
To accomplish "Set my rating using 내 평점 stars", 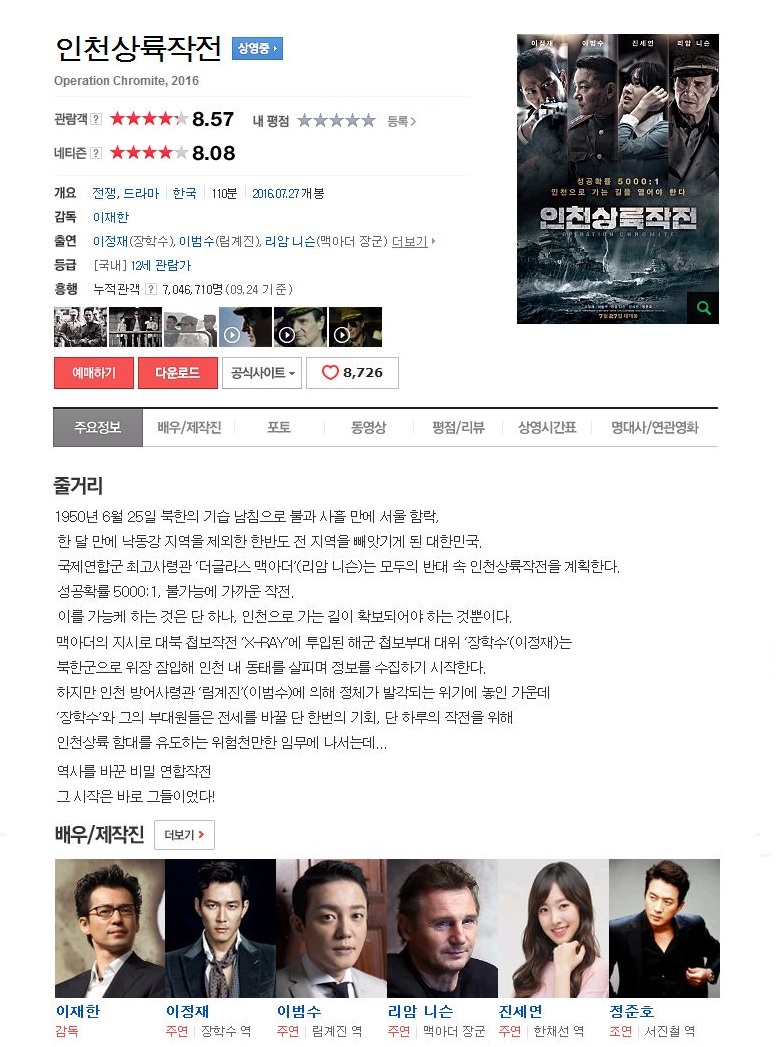I will [336, 121].
